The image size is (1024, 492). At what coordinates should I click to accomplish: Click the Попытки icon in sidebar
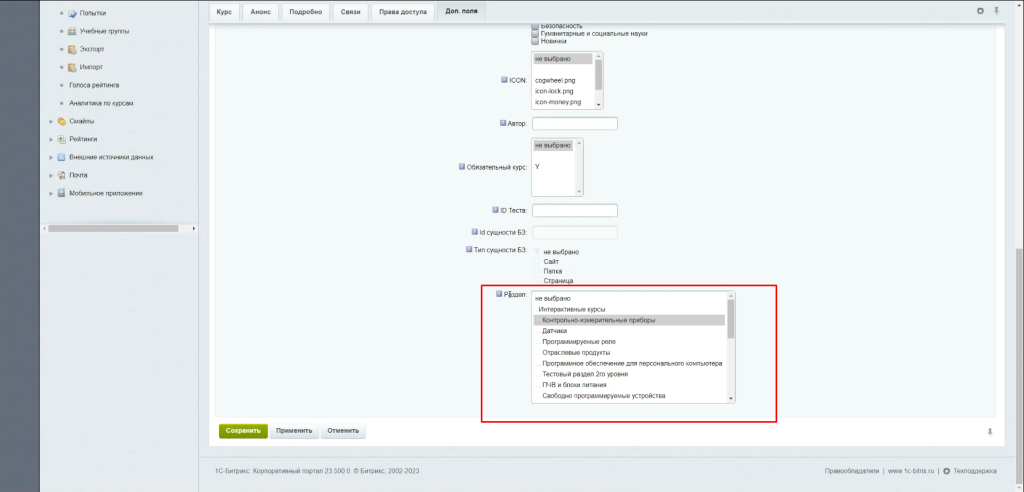(72, 13)
